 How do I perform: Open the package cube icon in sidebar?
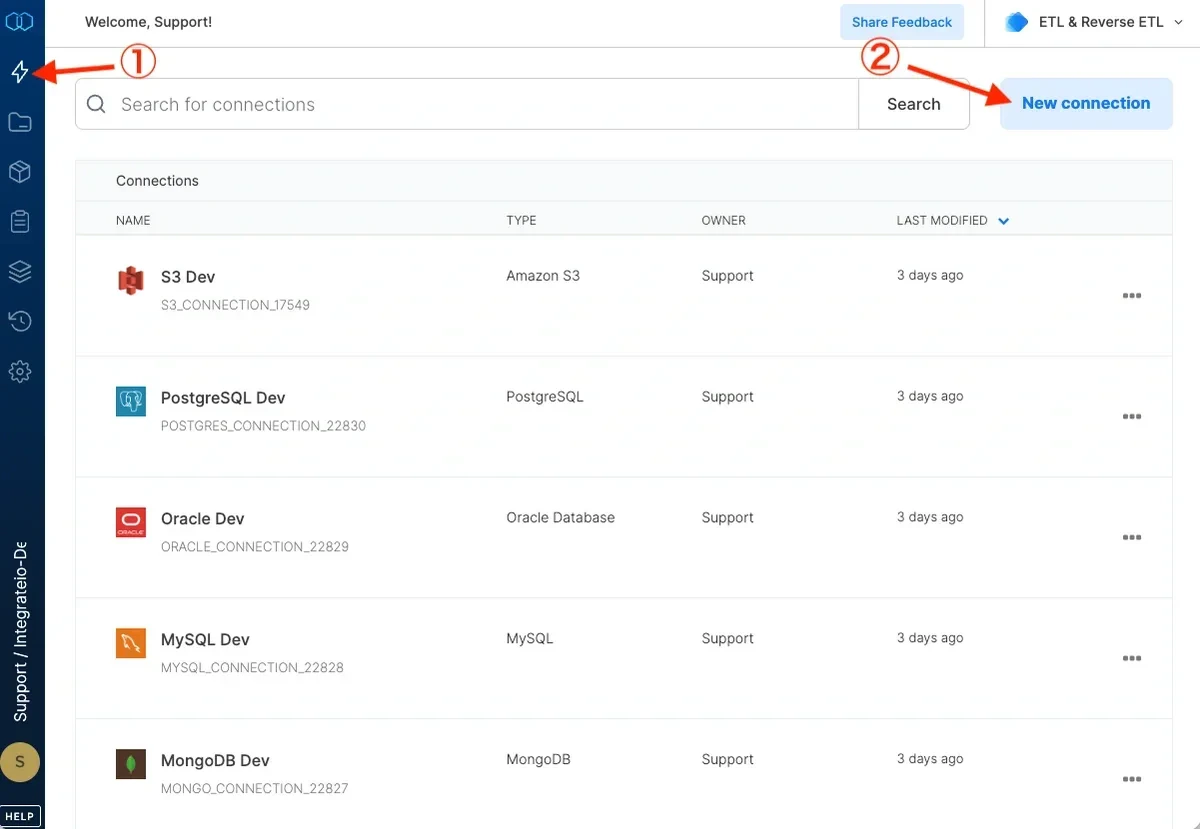[x=21, y=171]
